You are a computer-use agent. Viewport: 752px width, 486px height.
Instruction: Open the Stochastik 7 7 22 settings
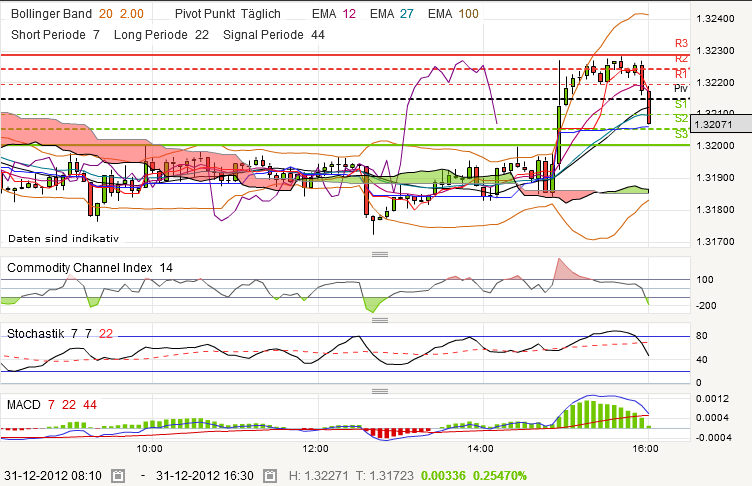[x=60, y=332]
